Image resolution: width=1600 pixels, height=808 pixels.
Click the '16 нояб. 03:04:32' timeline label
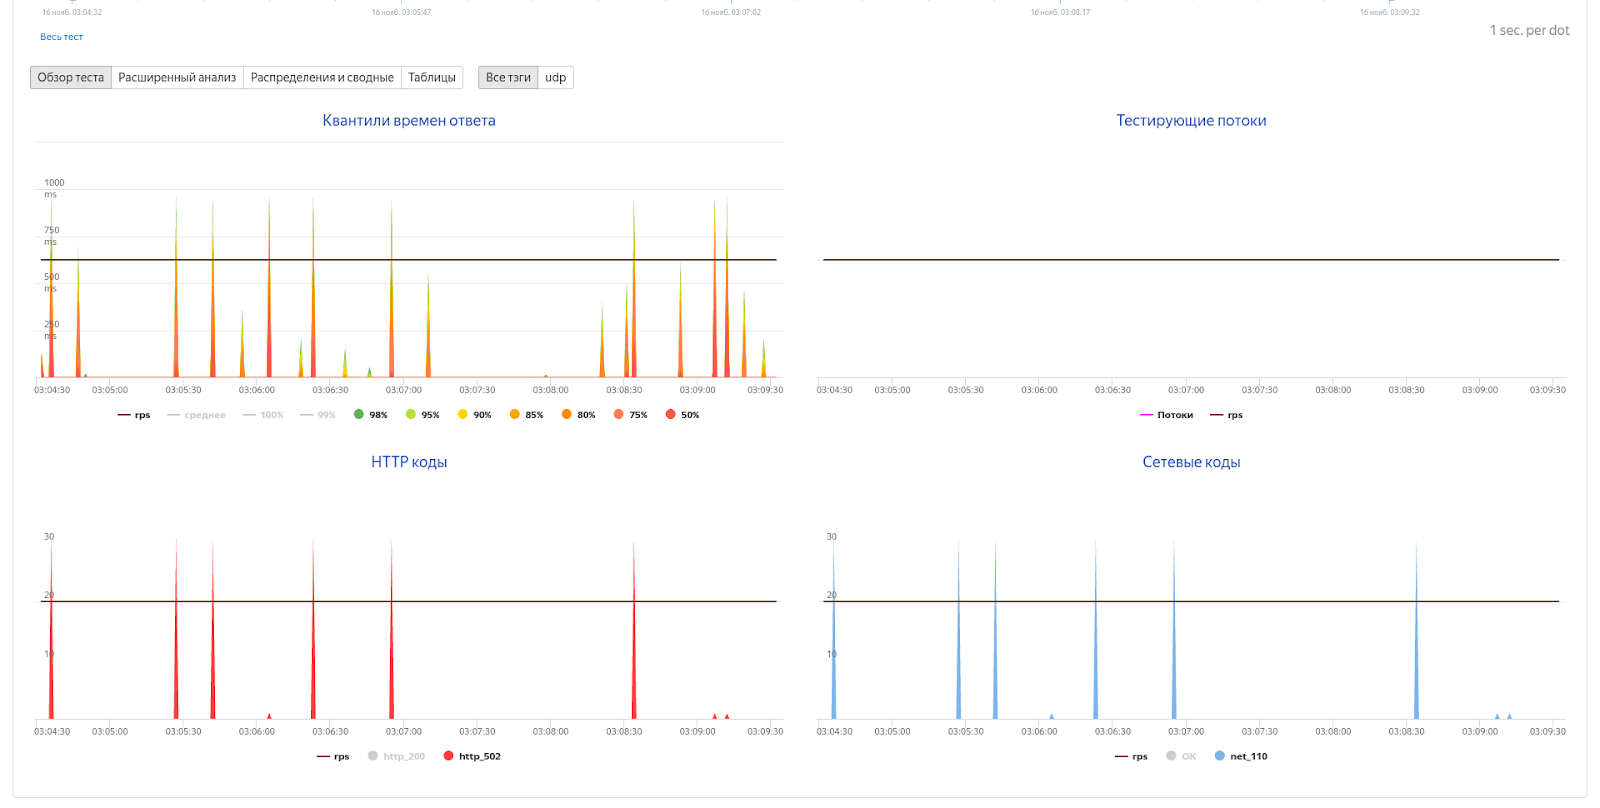(72, 13)
